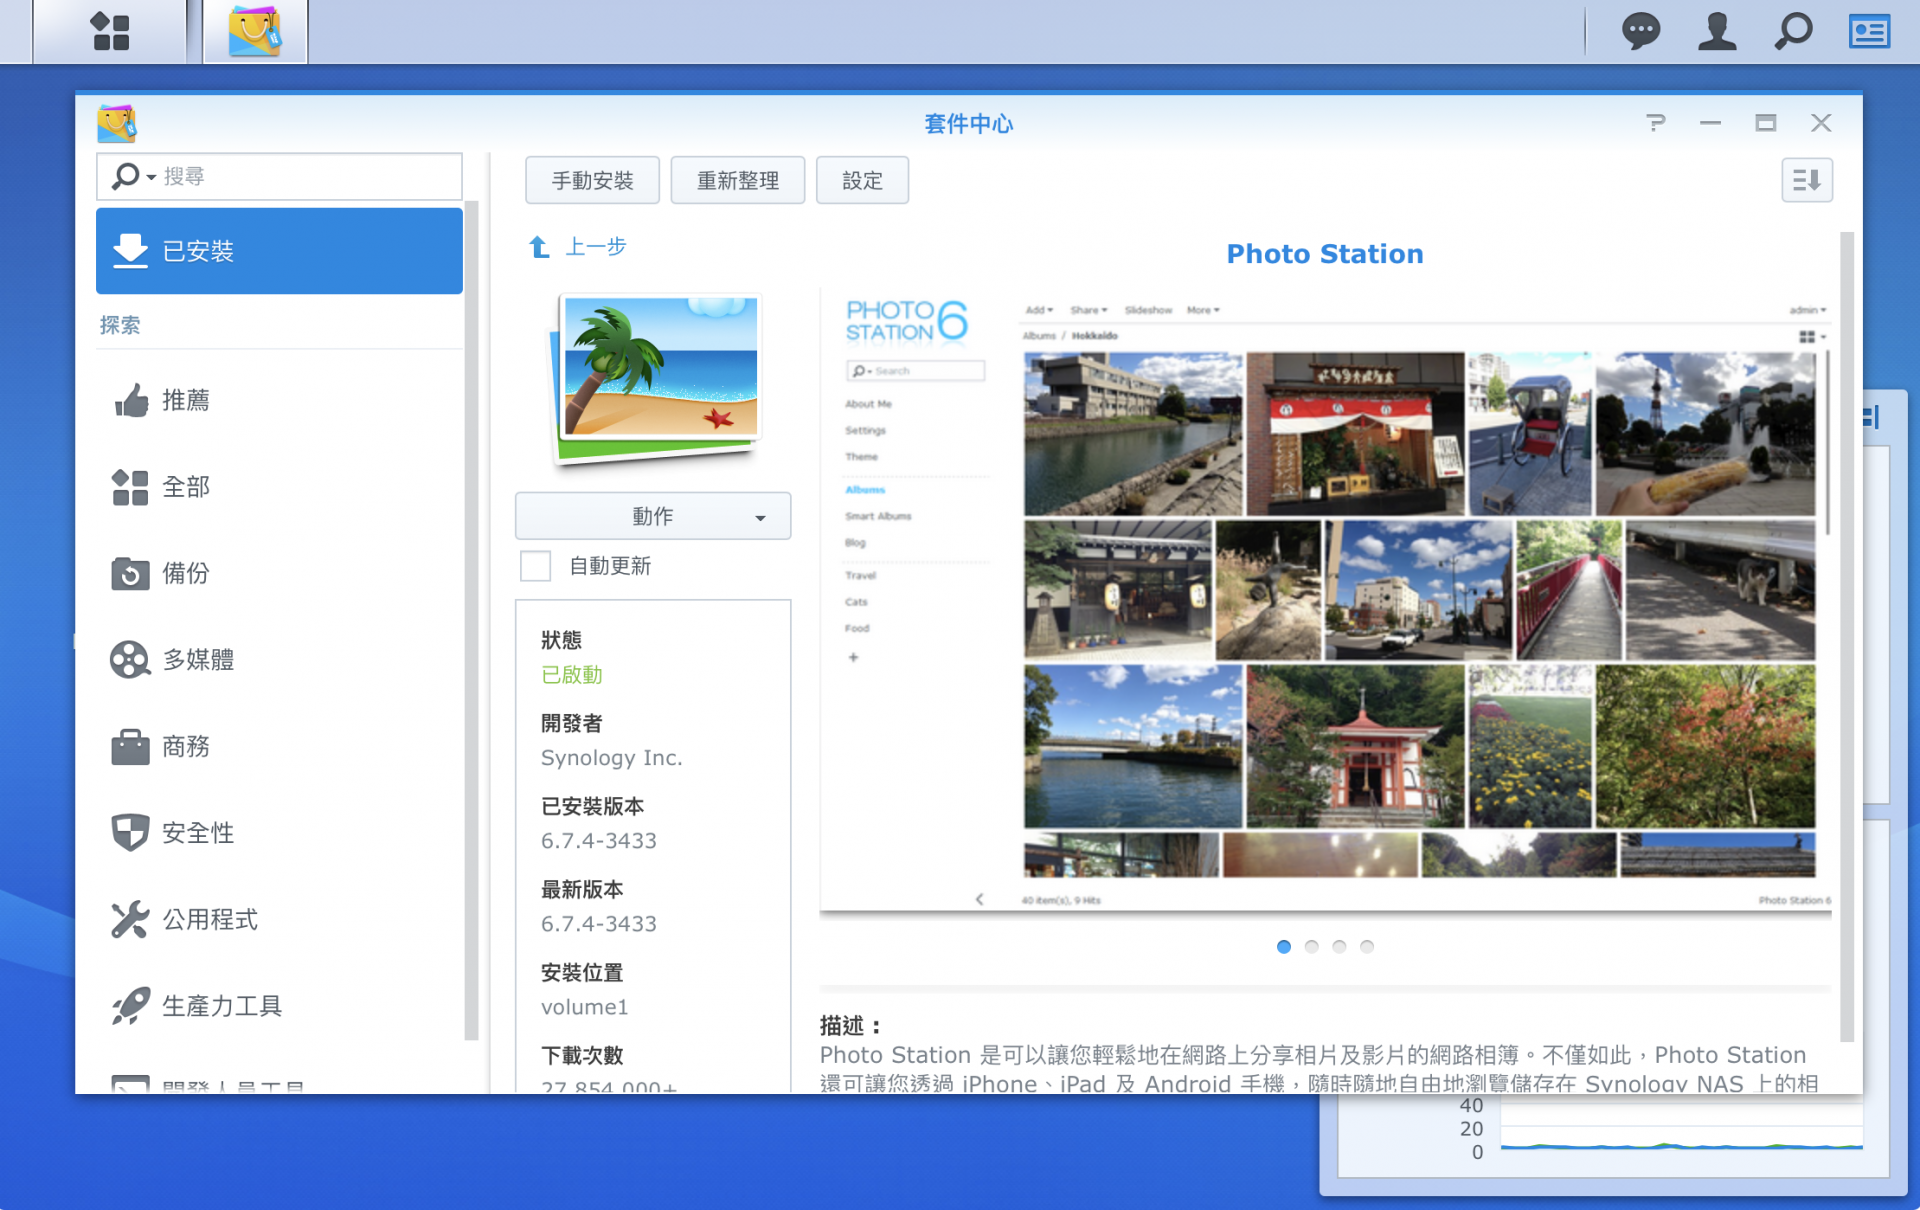
Task: Click the top-bar search magnifier icon
Action: point(1793,31)
